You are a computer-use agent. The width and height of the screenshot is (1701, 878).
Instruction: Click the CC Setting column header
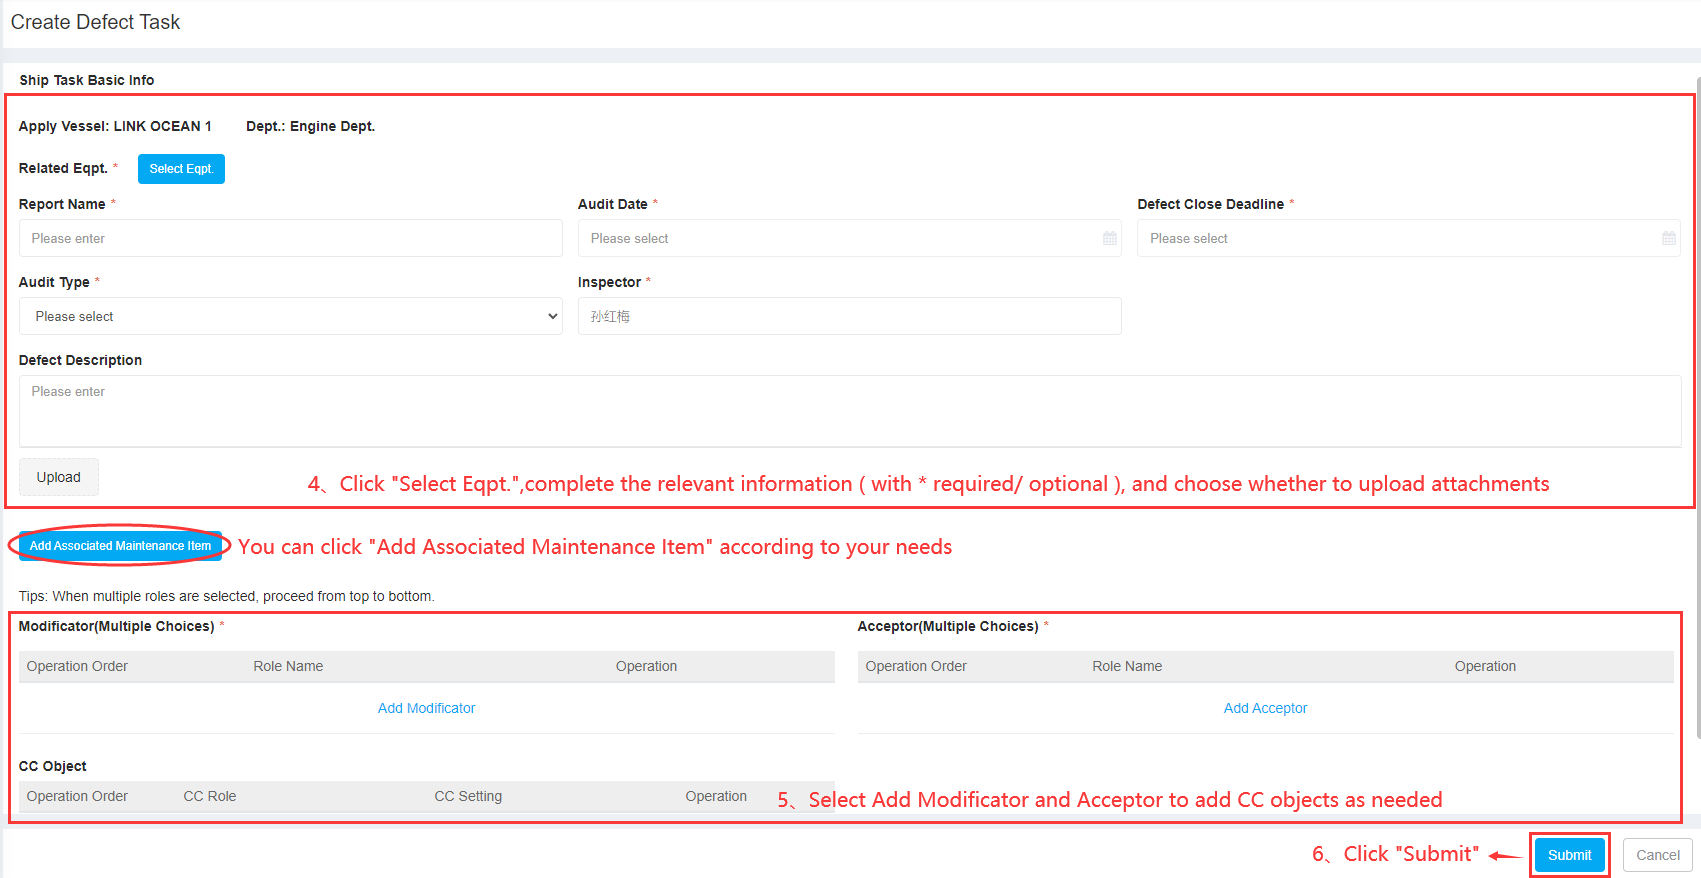pos(468,796)
